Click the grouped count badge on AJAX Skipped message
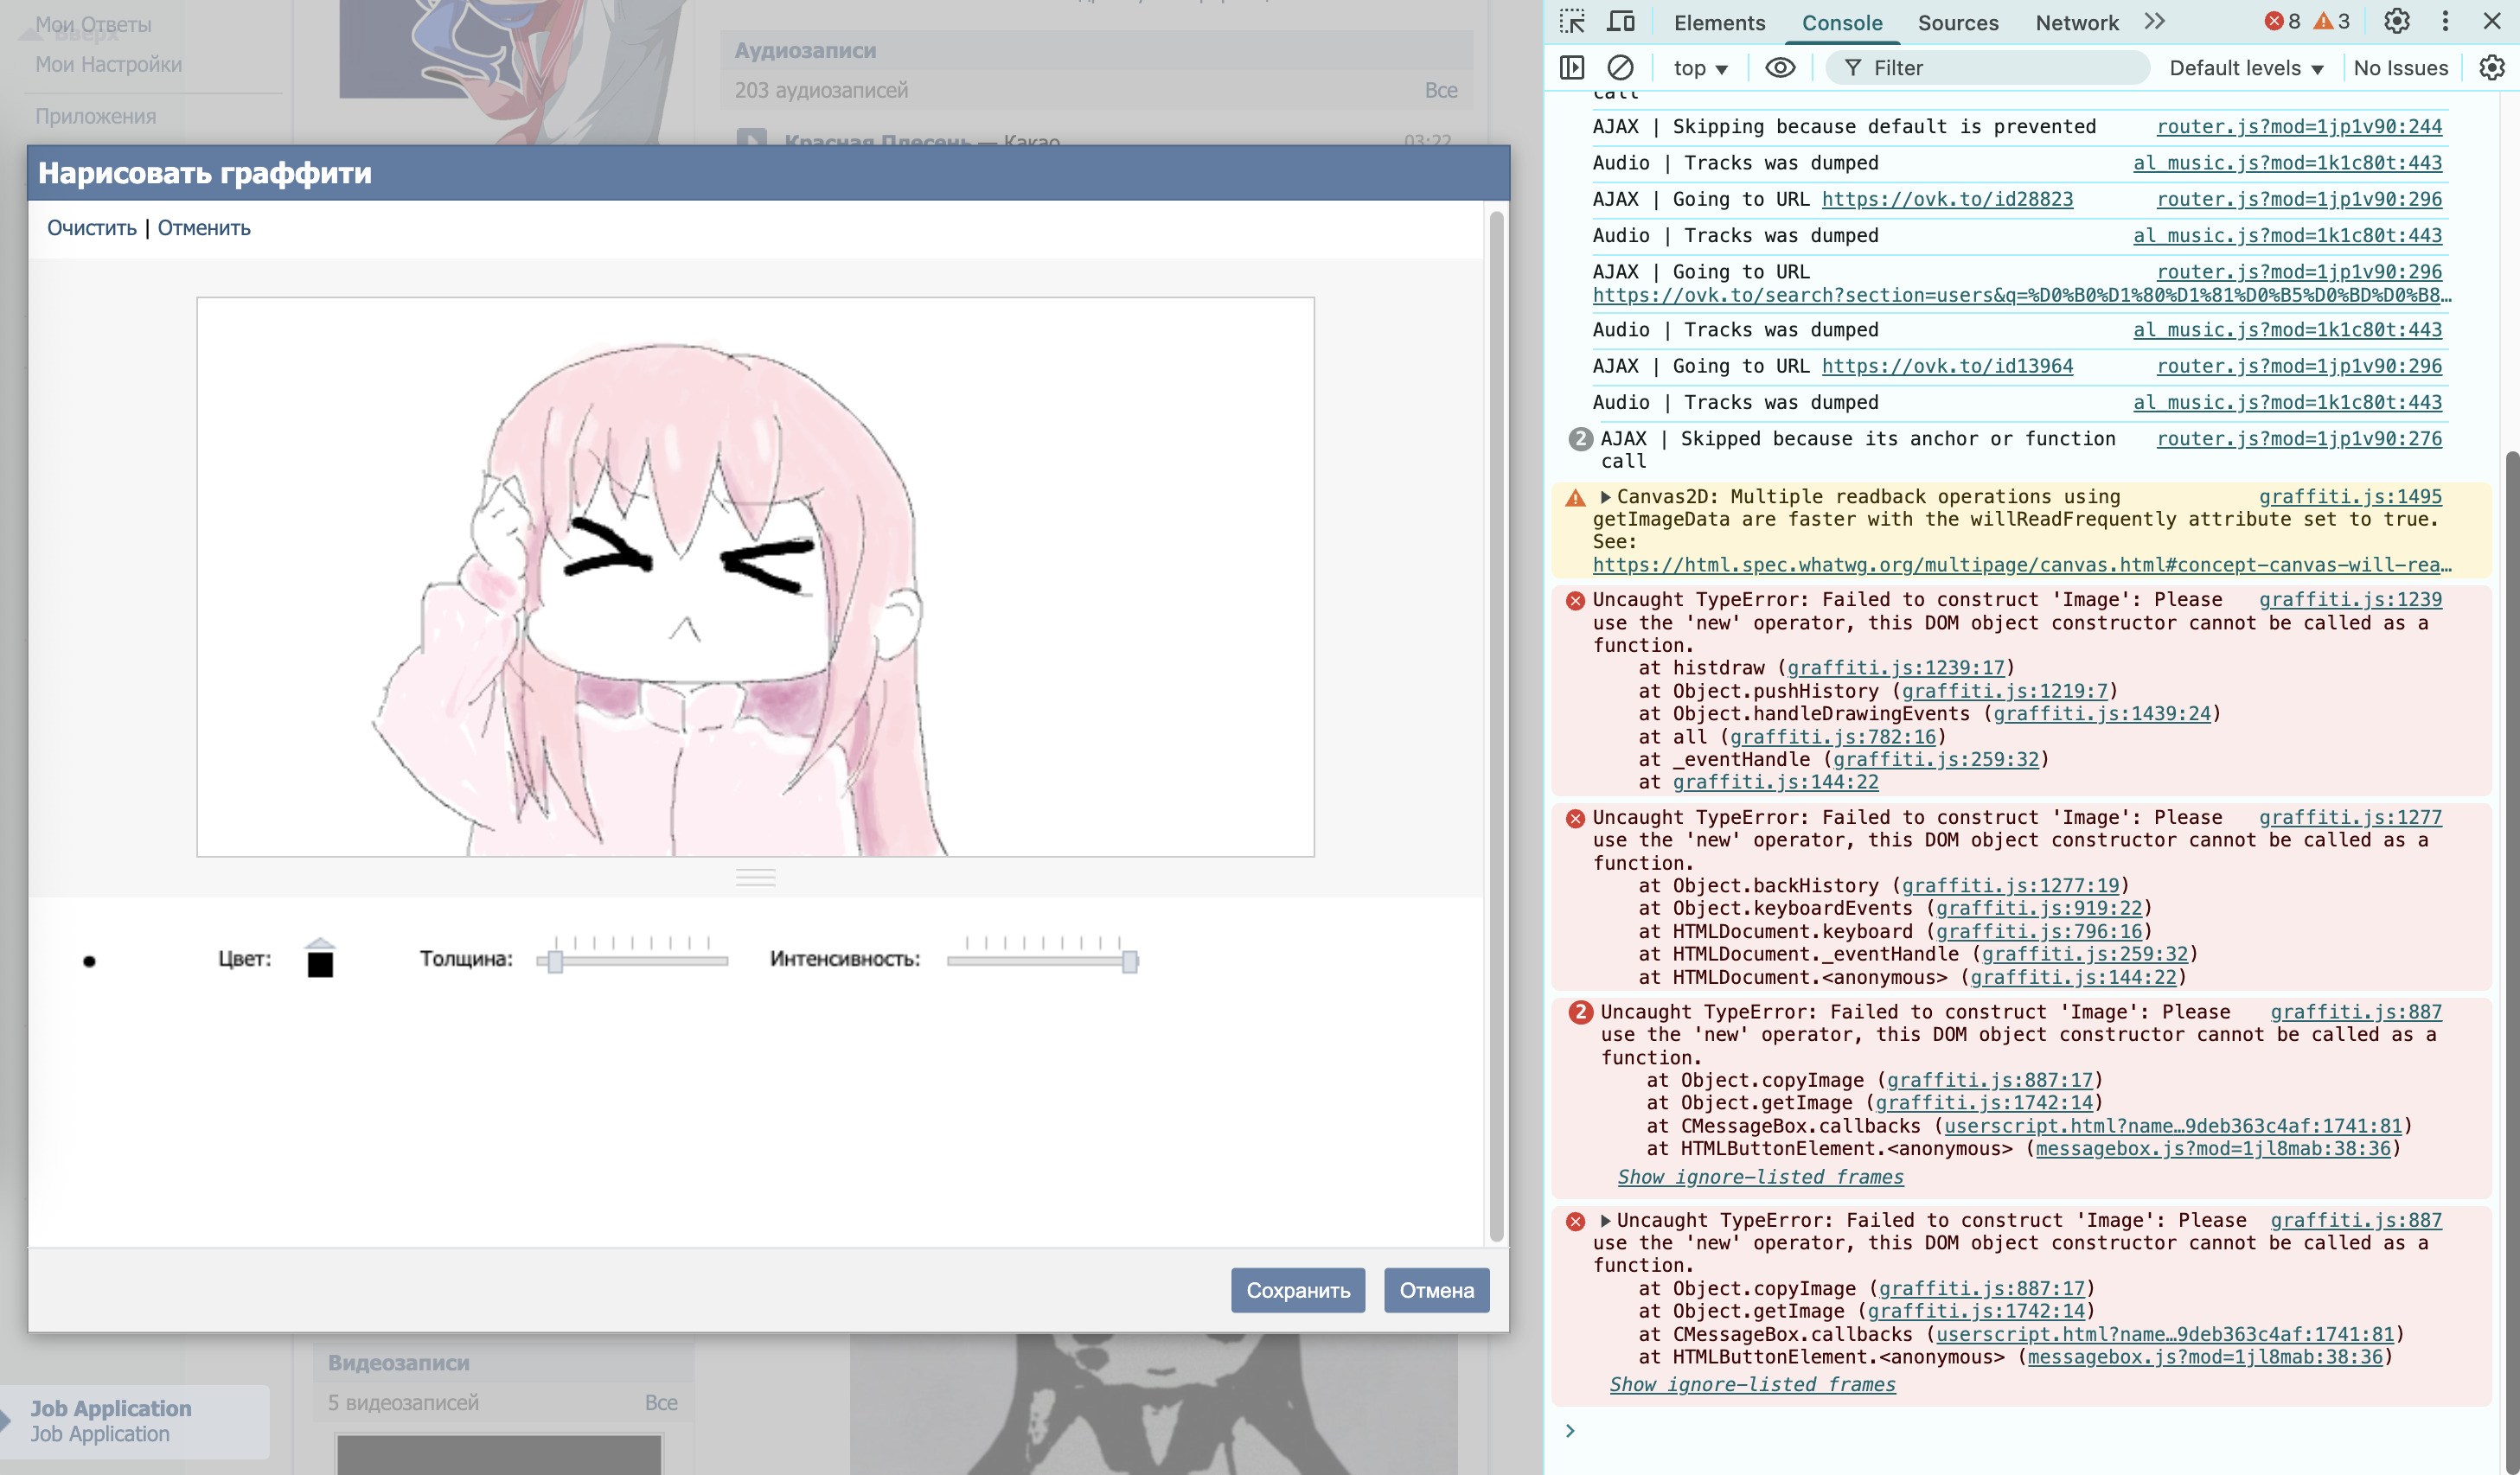2520x1475 pixels. point(1580,439)
